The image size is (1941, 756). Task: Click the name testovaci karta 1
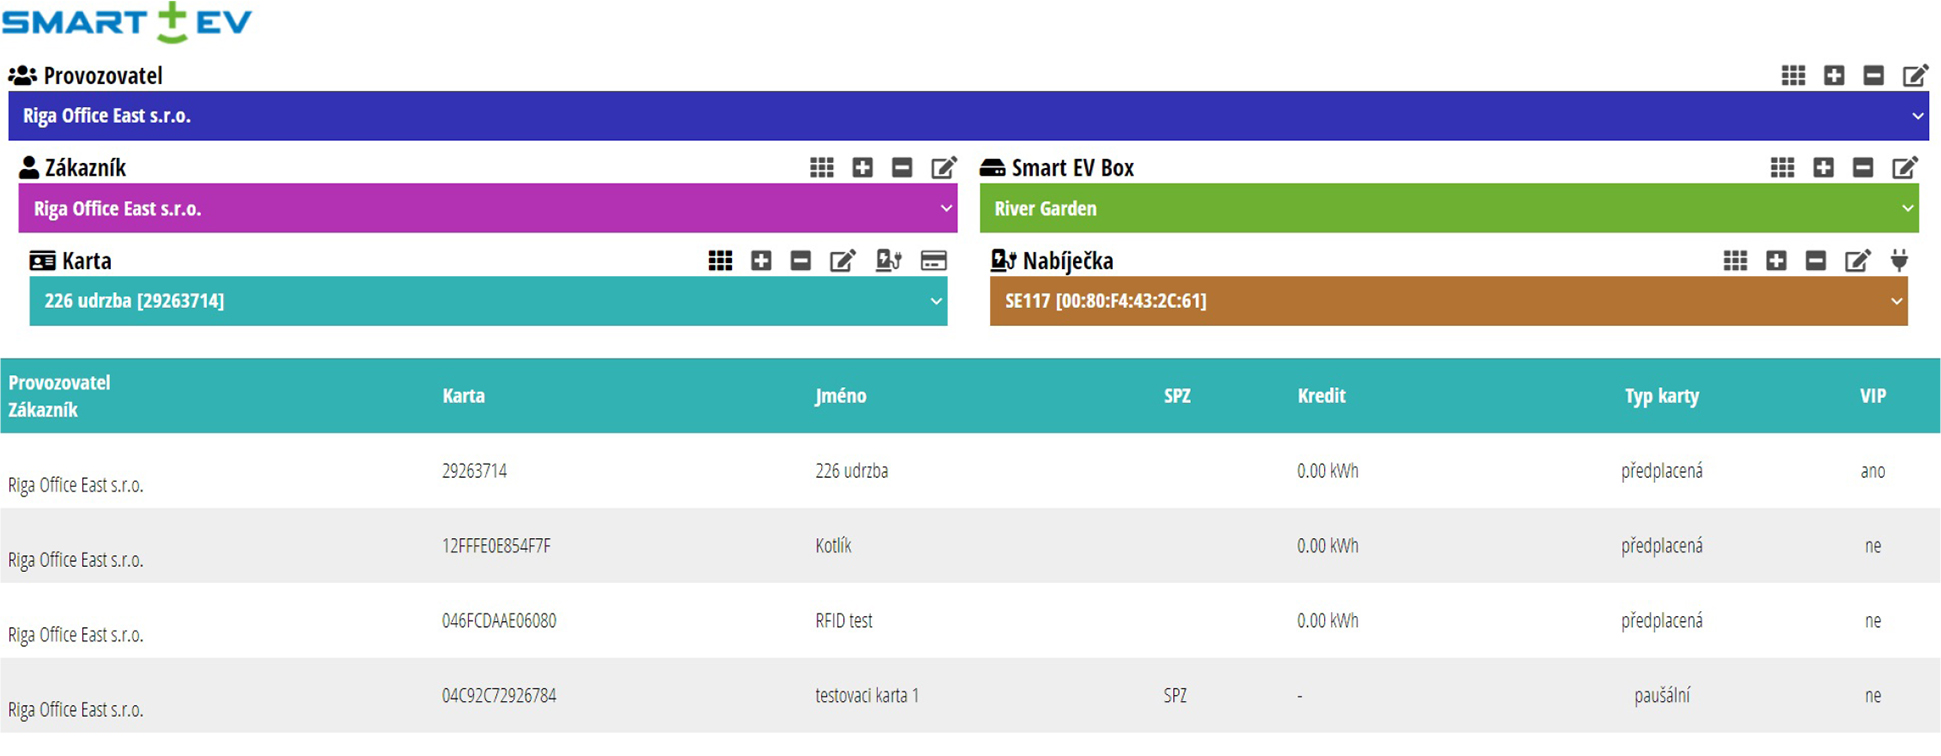coord(867,696)
